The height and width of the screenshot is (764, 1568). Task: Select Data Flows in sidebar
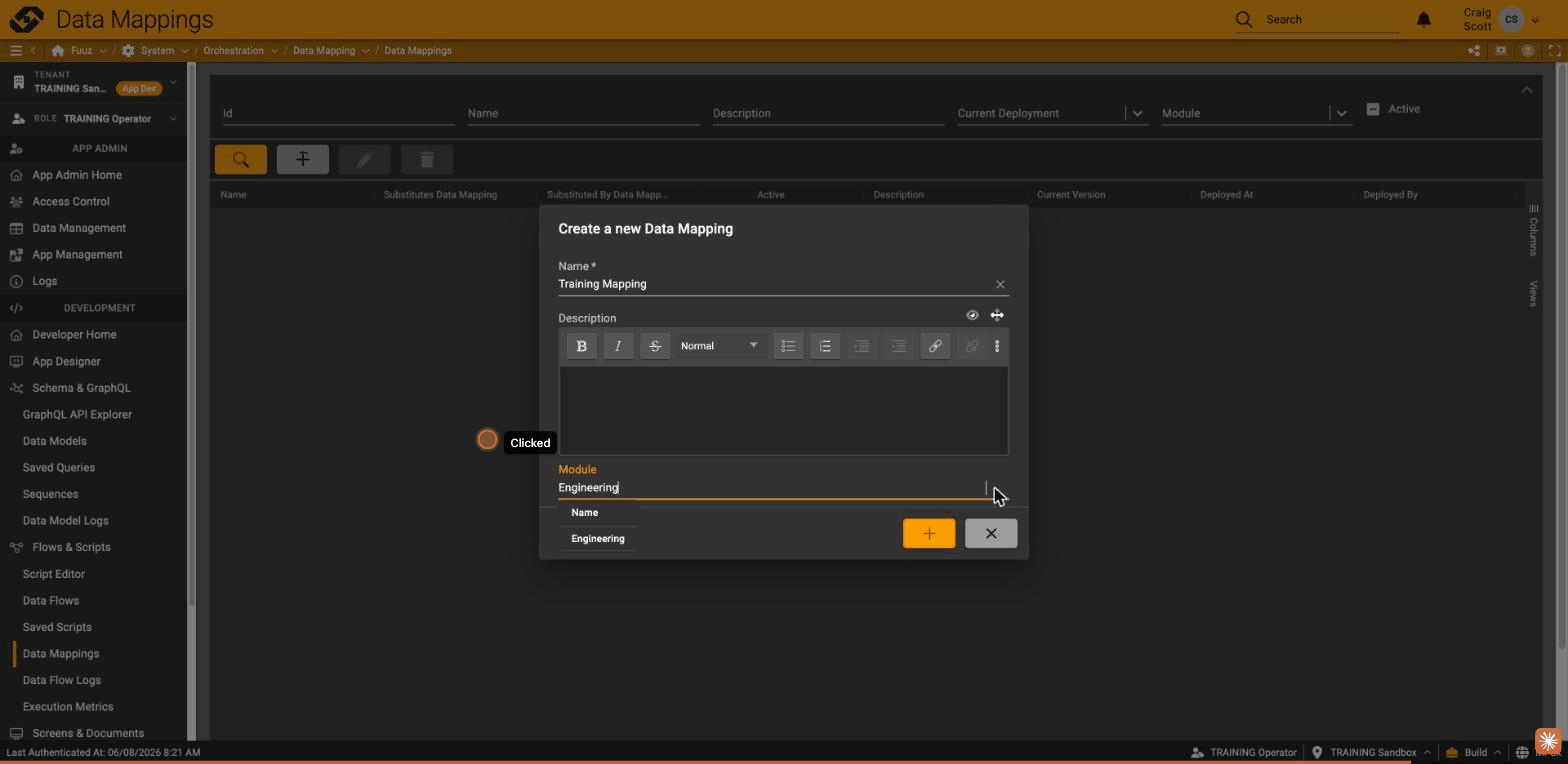50,600
